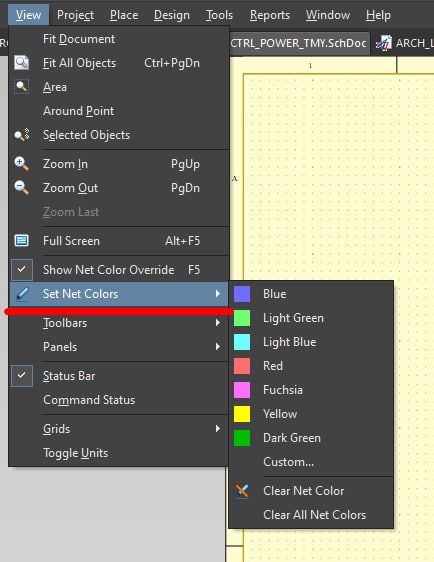Click the Full Screen icon
This screenshot has width=434, height=562.
[22, 240]
